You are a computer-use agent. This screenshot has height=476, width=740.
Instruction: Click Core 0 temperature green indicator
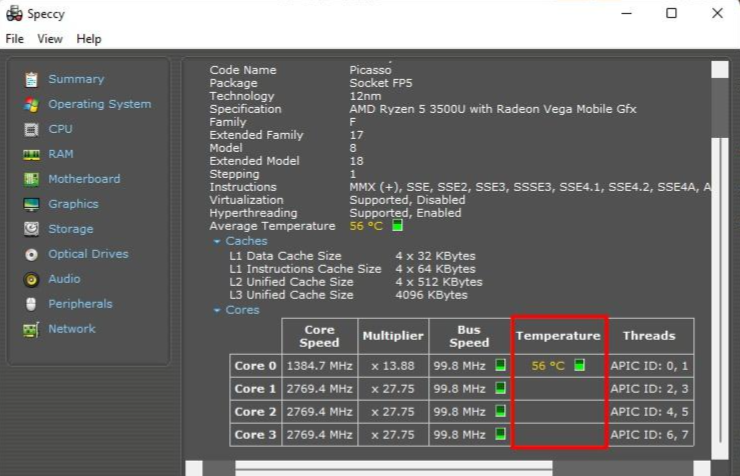coord(580,365)
